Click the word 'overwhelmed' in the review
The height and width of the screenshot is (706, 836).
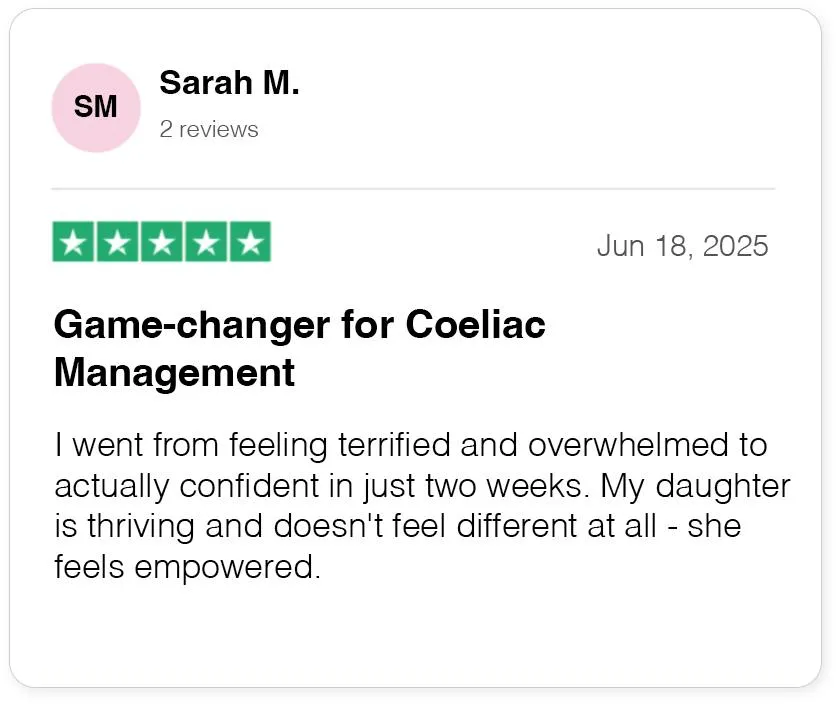pyautogui.click(x=628, y=445)
